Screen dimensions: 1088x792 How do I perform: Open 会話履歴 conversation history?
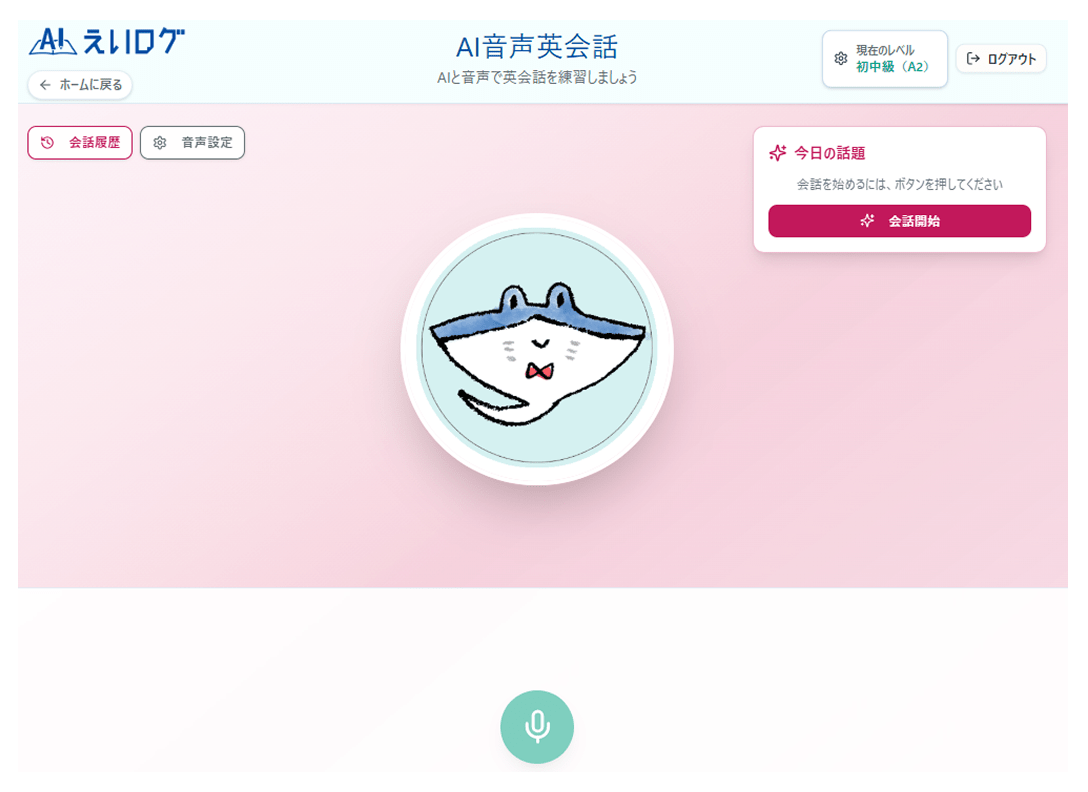click(x=80, y=142)
